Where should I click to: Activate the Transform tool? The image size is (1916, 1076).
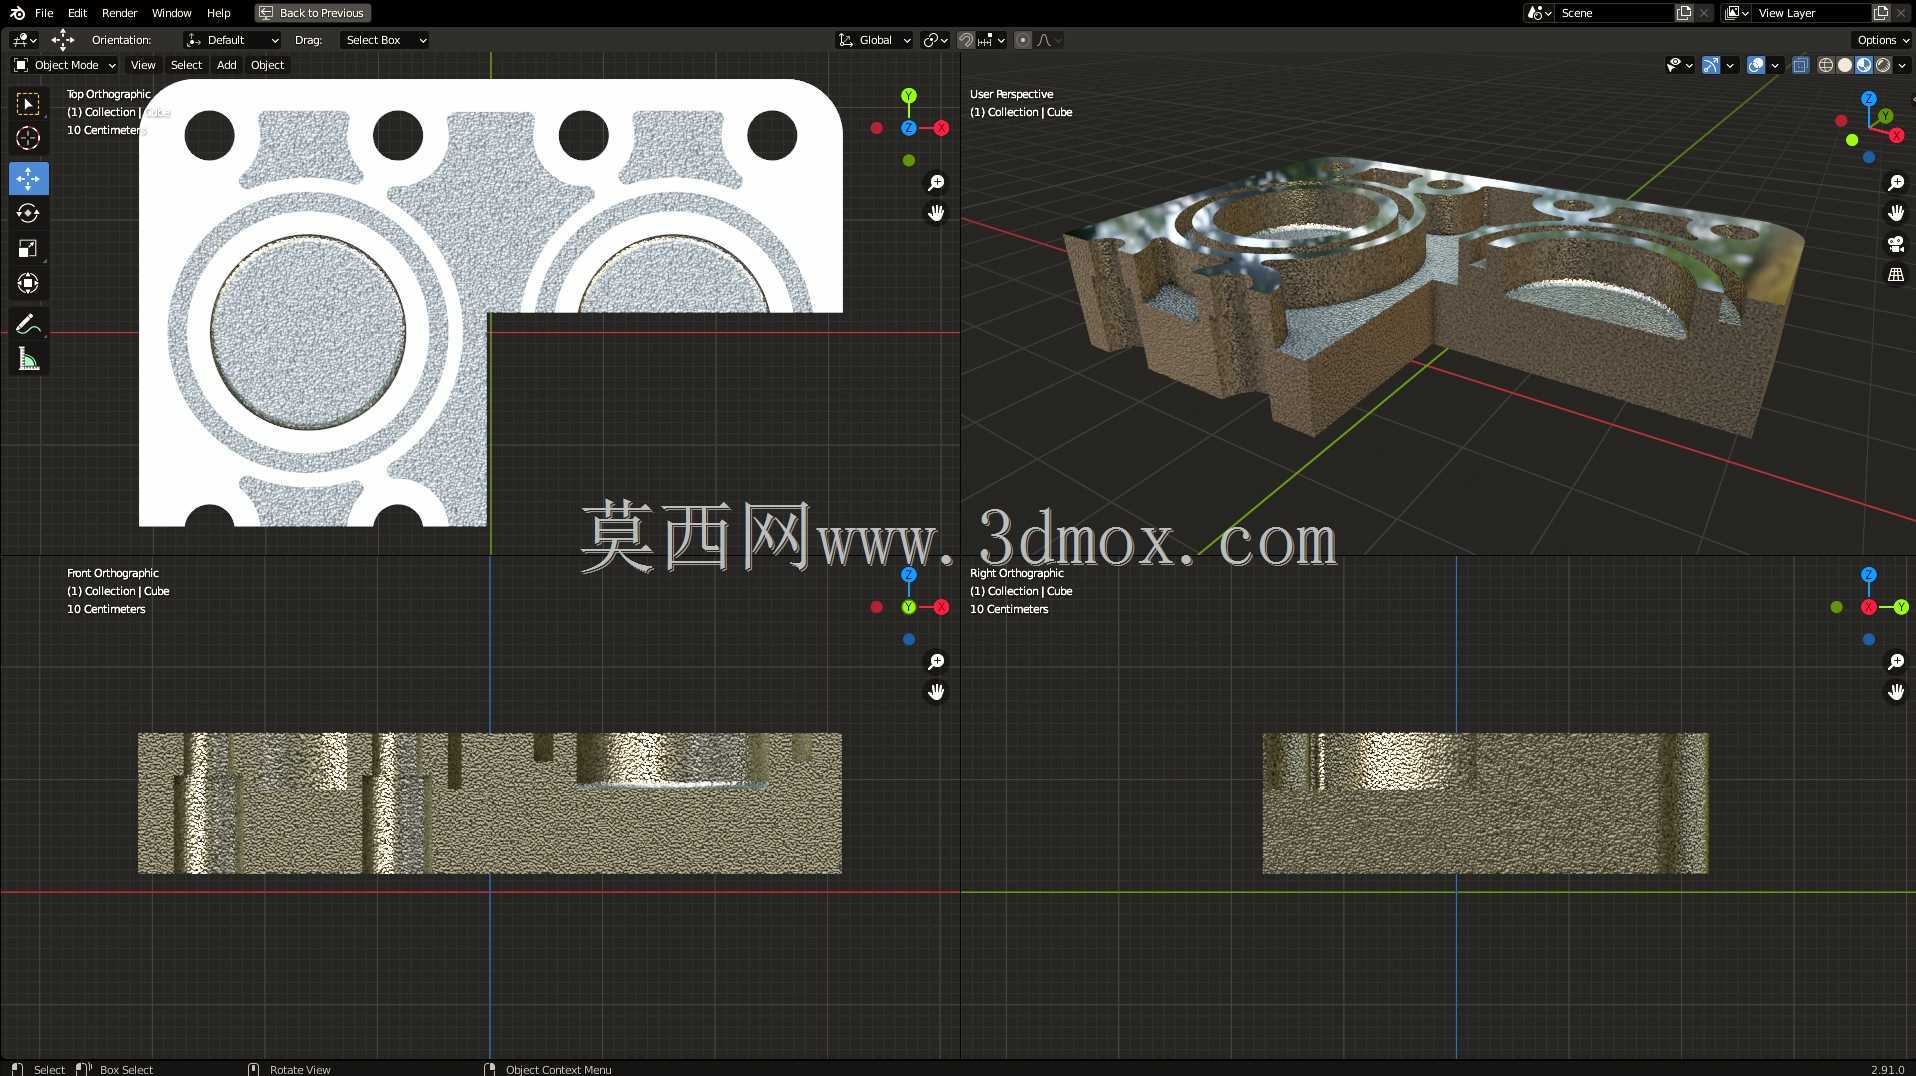pyautogui.click(x=28, y=283)
